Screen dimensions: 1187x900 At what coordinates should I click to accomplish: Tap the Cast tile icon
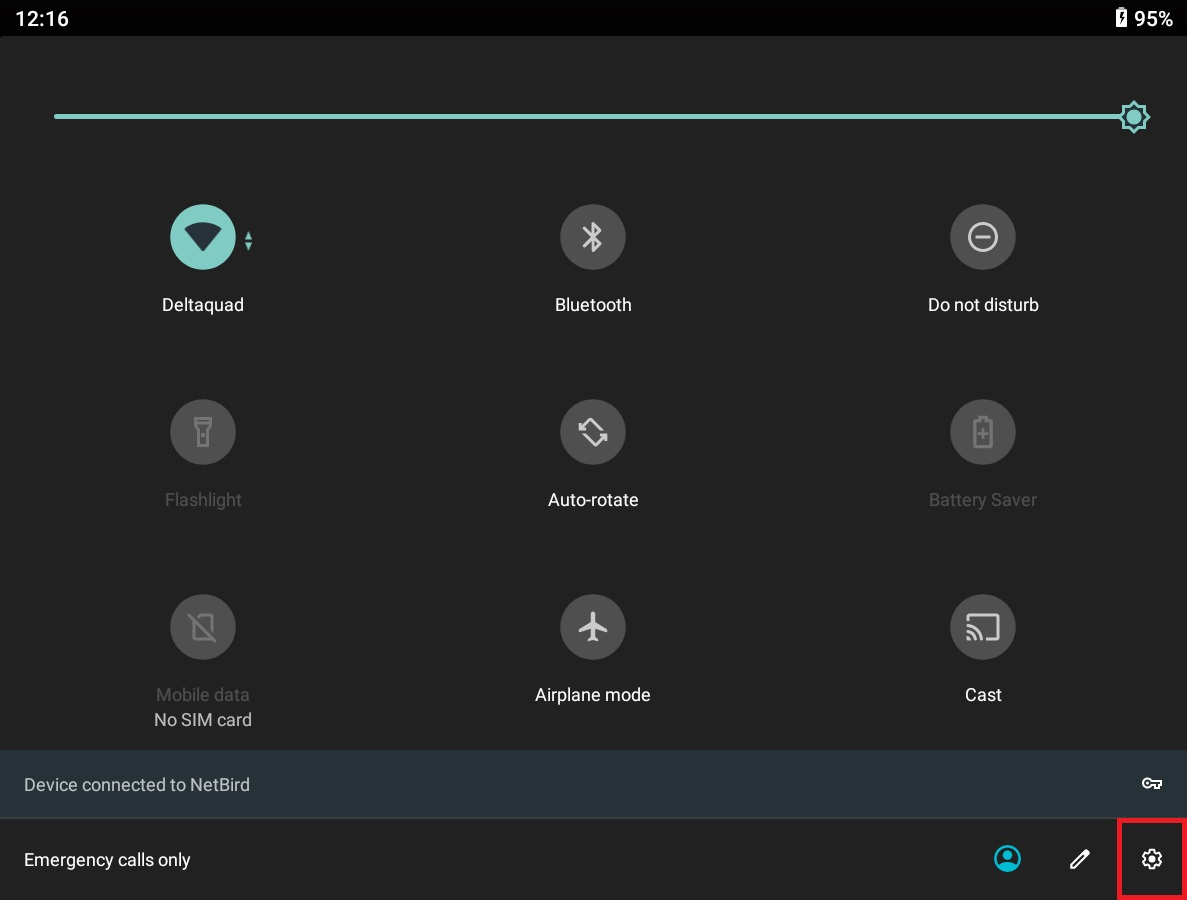pyautogui.click(x=982, y=627)
